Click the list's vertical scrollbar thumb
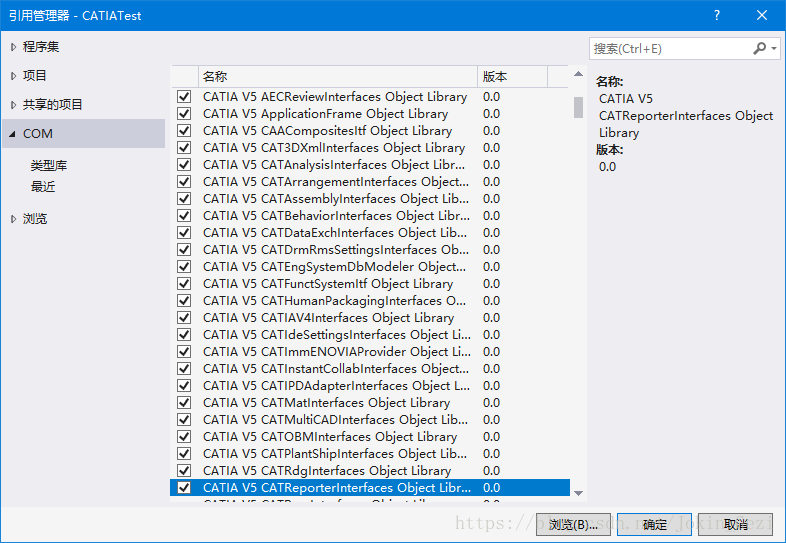 click(578, 107)
